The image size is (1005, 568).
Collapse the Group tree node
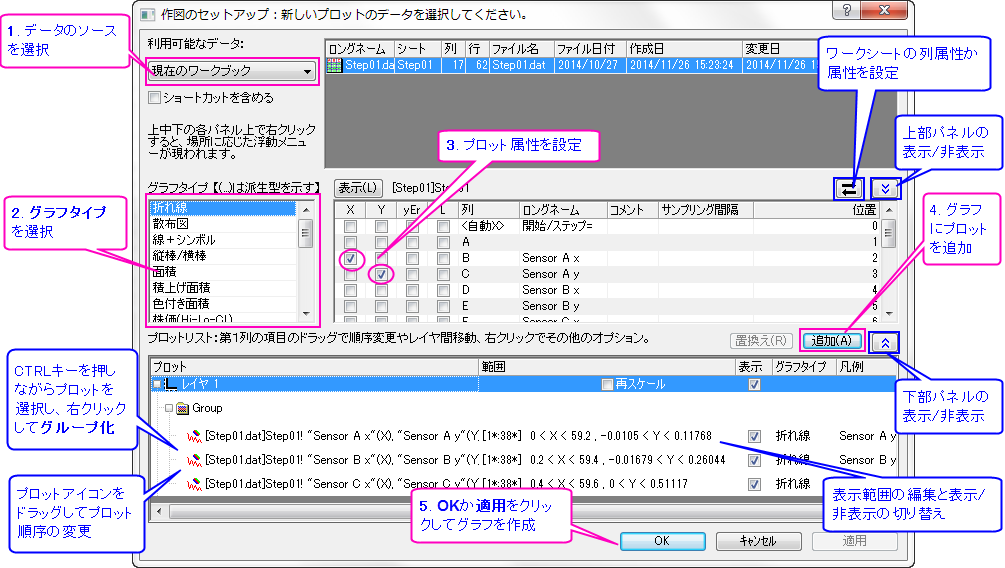coord(169,408)
